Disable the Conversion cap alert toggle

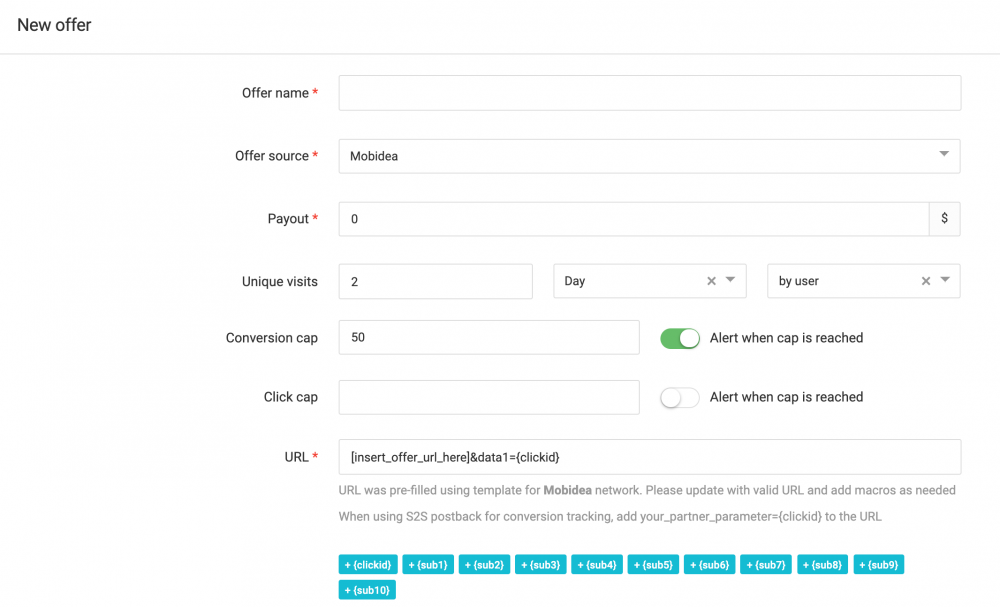pos(680,339)
